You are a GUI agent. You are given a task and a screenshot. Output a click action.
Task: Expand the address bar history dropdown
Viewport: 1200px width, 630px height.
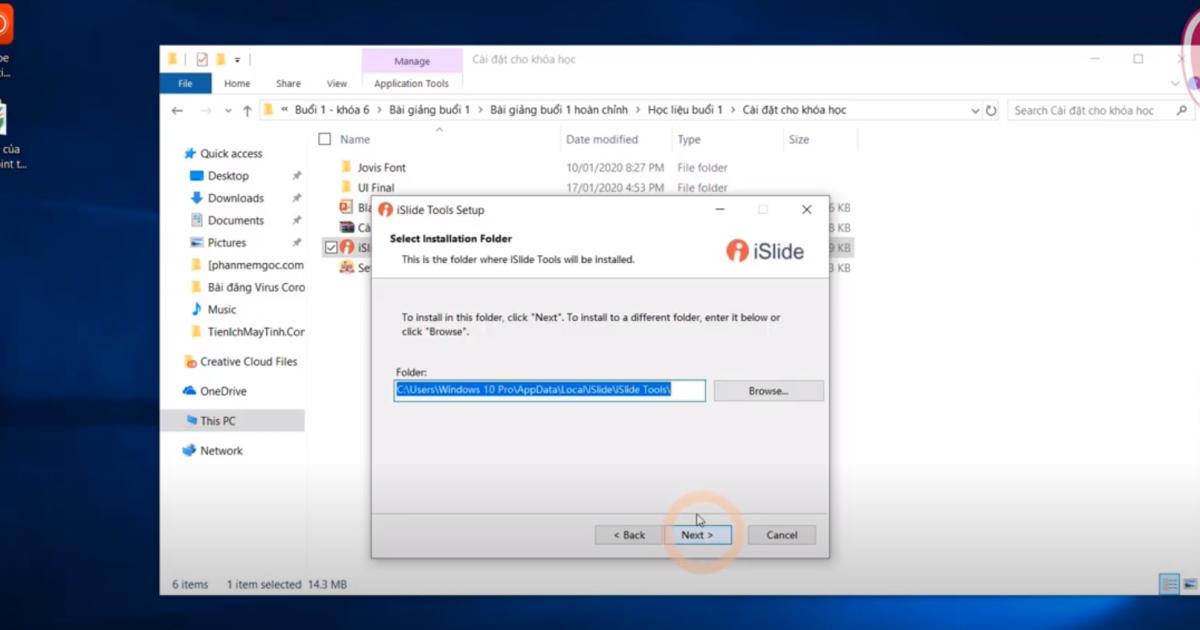[x=975, y=111]
